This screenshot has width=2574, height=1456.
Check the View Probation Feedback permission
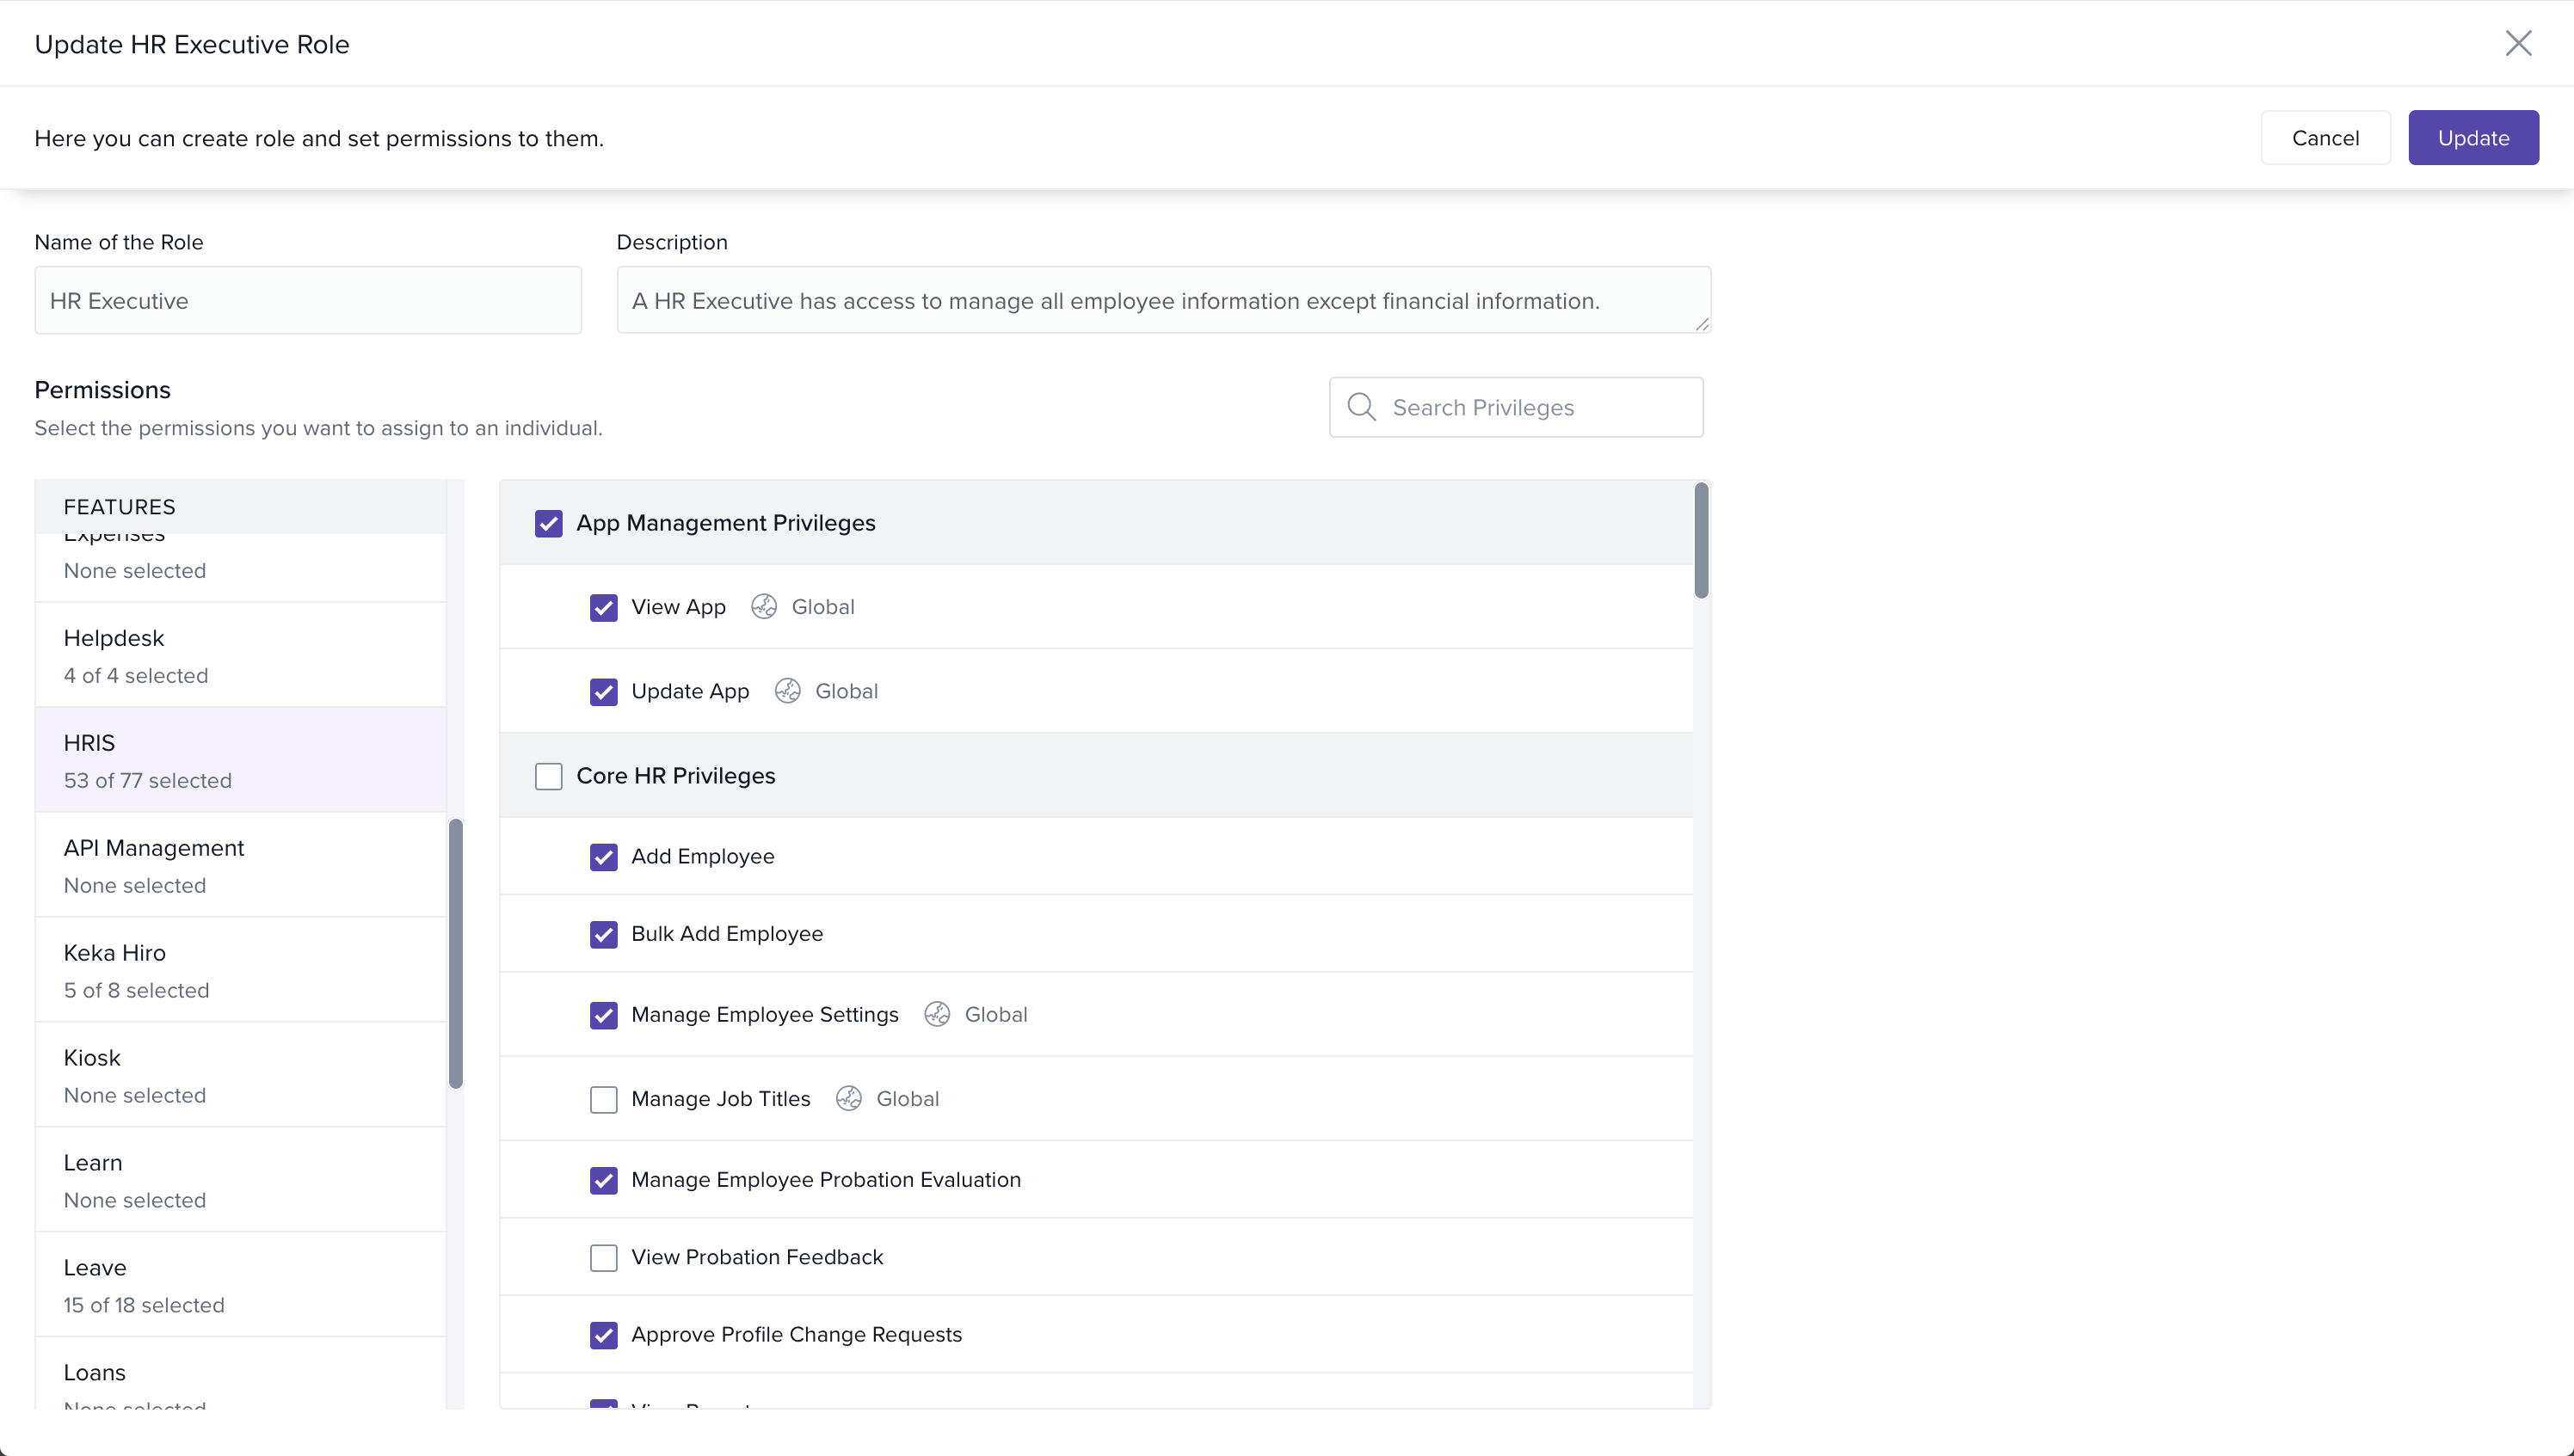click(603, 1257)
